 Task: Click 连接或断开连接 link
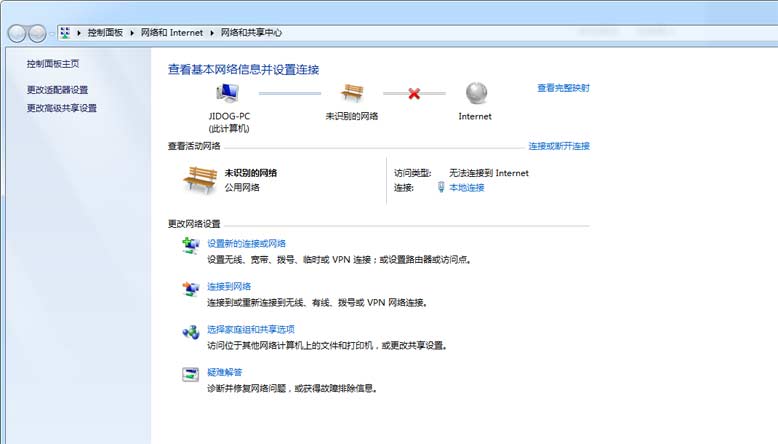[x=559, y=146]
